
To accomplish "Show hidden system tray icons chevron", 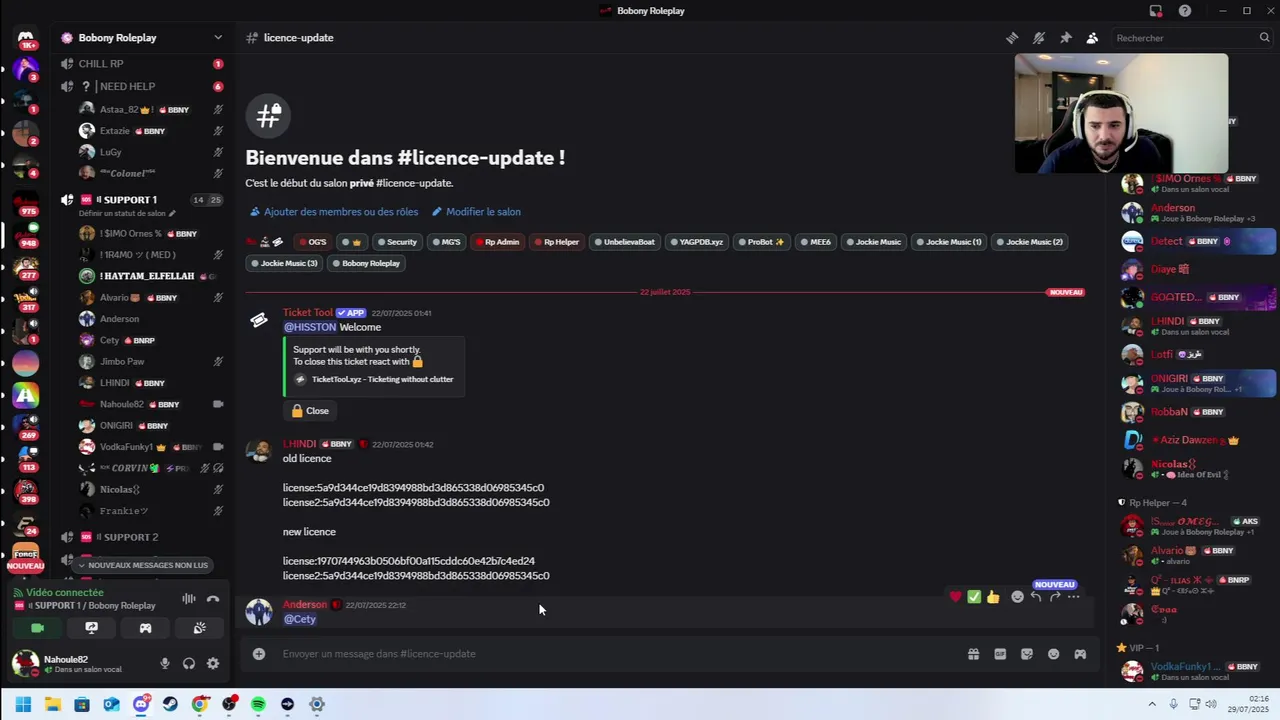I will [1152, 704].
